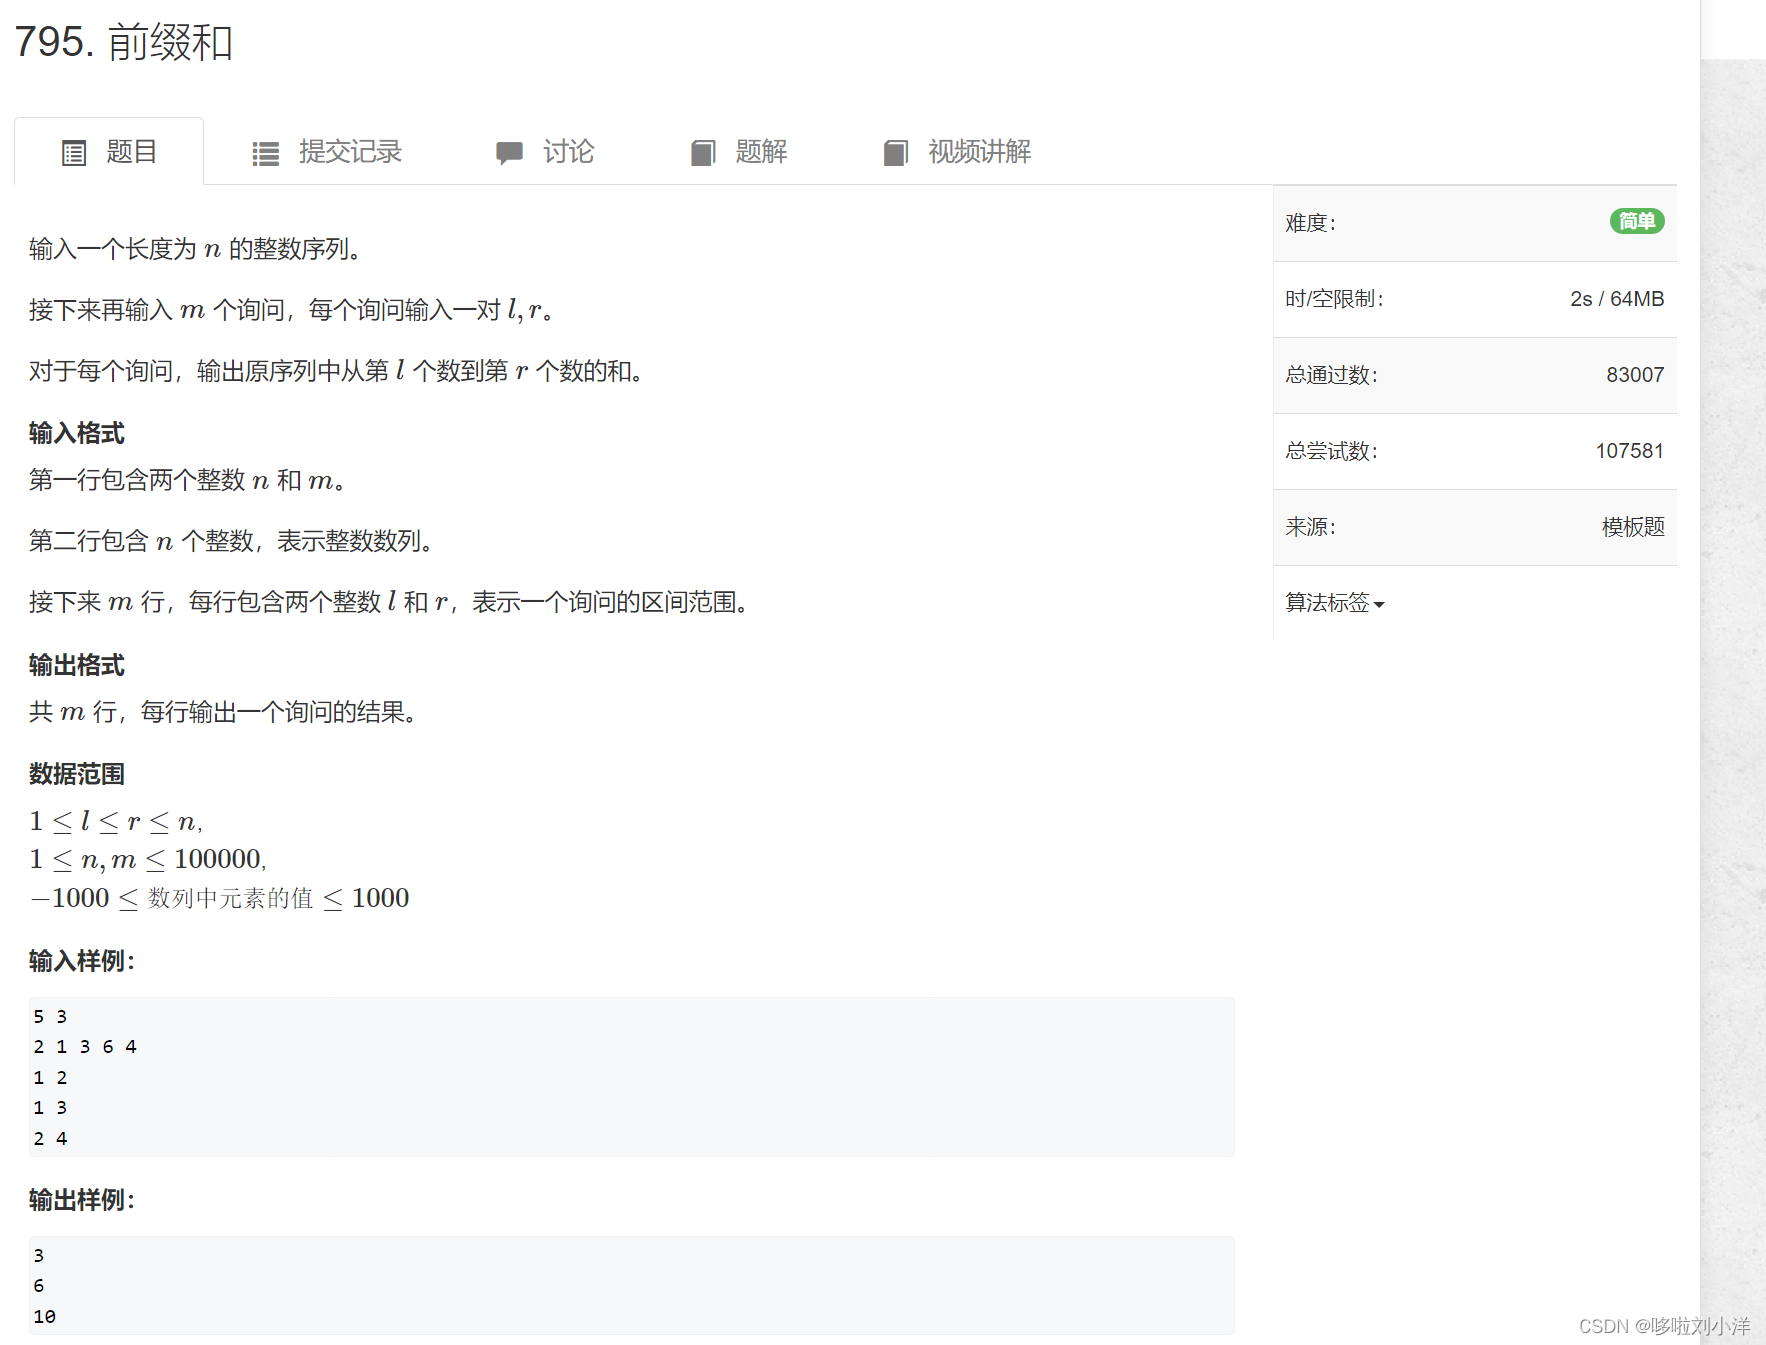Switch to the 题解 tab
The width and height of the screenshot is (1766, 1345).
[760, 152]
